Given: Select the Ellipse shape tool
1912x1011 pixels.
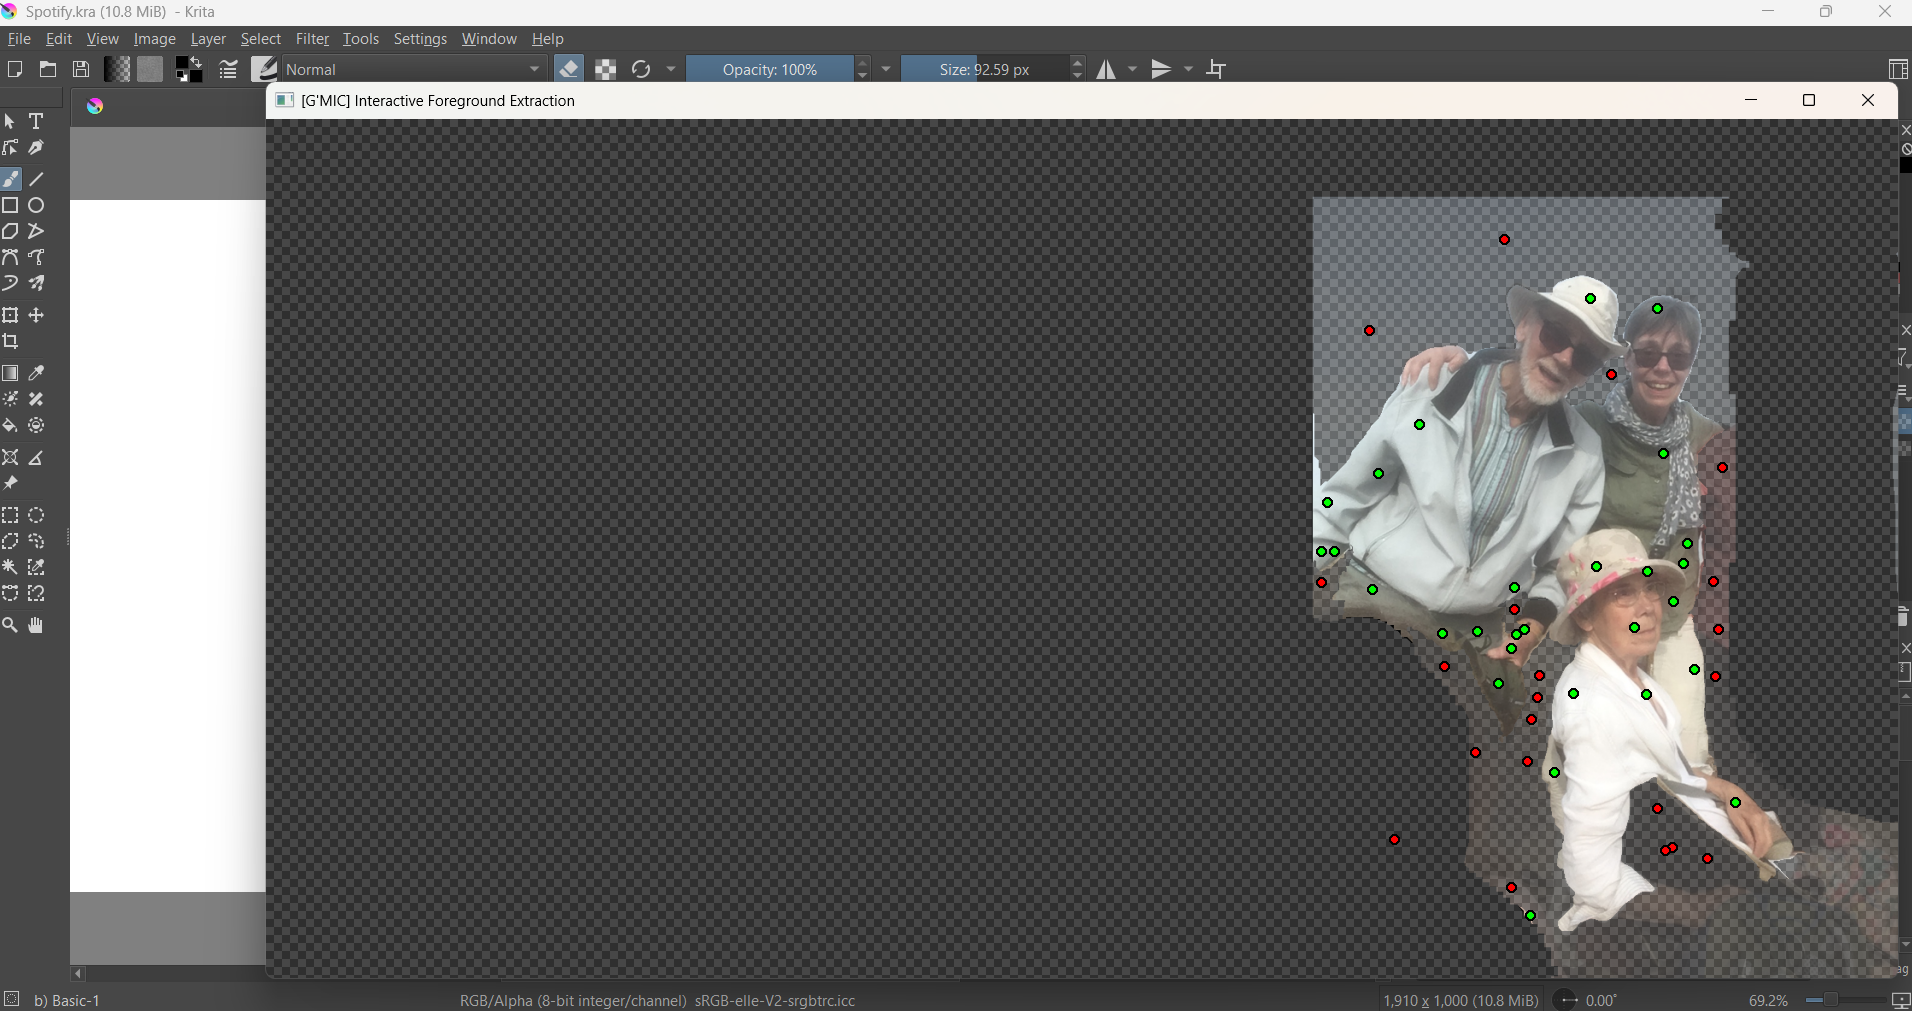Looking at the screenshot, I should coord(37,206).
